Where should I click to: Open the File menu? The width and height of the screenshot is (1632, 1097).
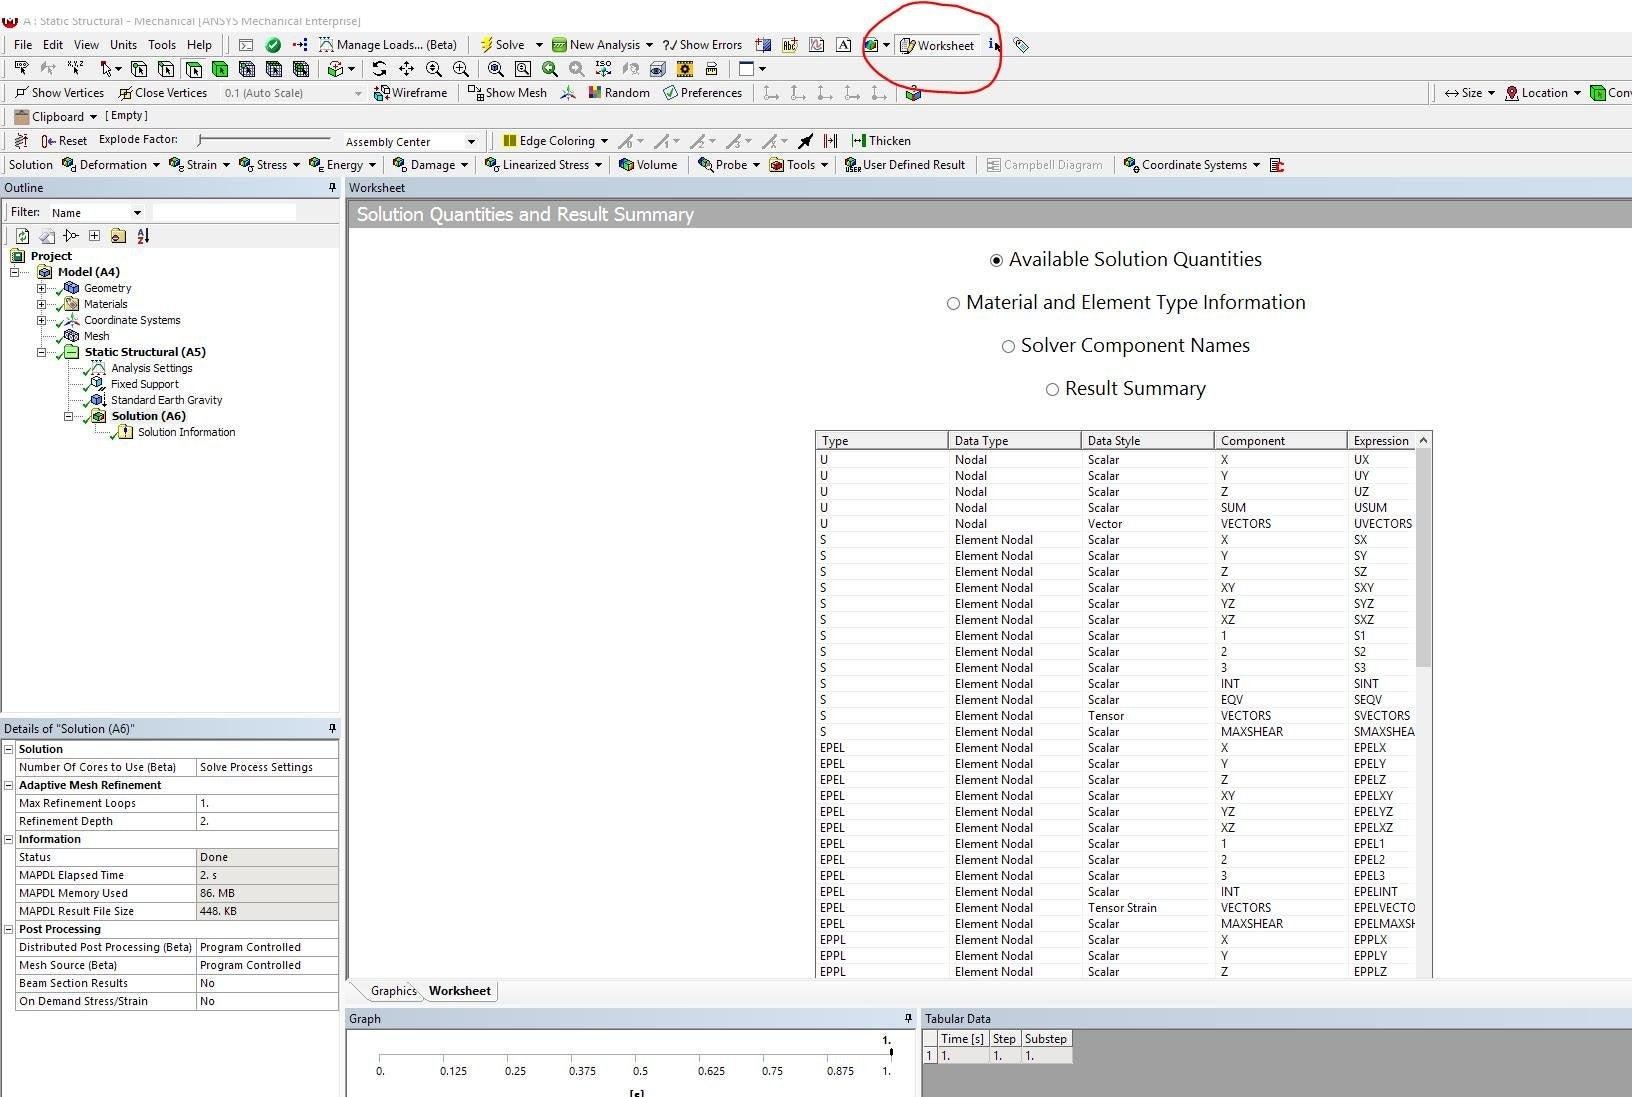(x=23, y=45)
